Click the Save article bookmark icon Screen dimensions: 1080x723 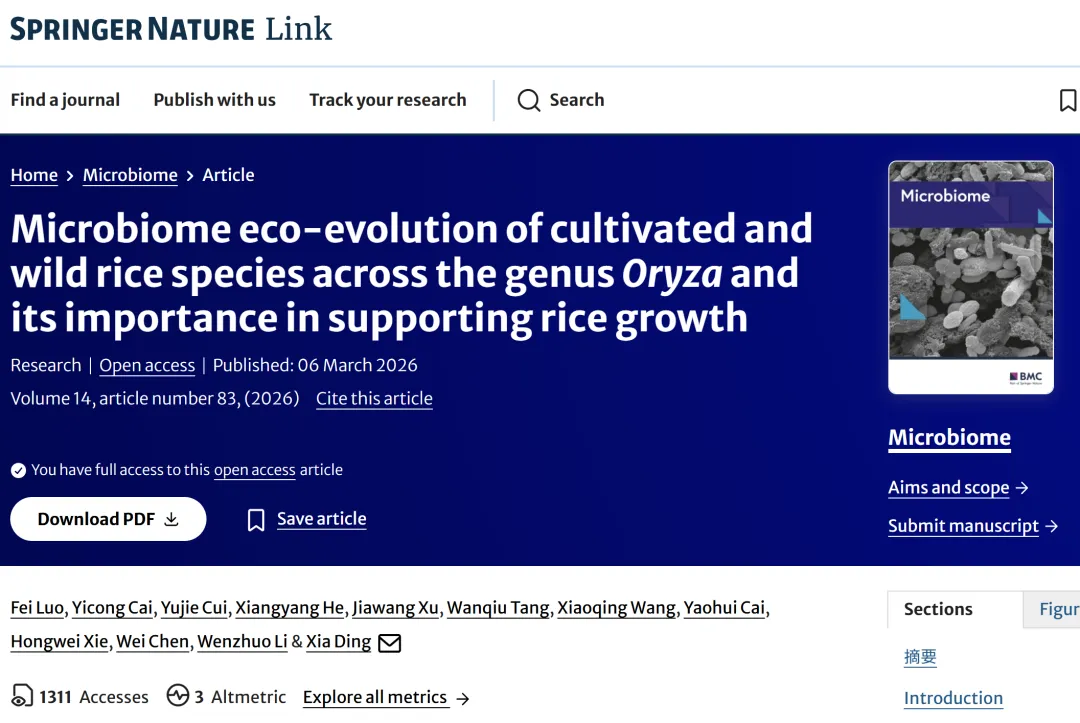(x=257, y=520)
